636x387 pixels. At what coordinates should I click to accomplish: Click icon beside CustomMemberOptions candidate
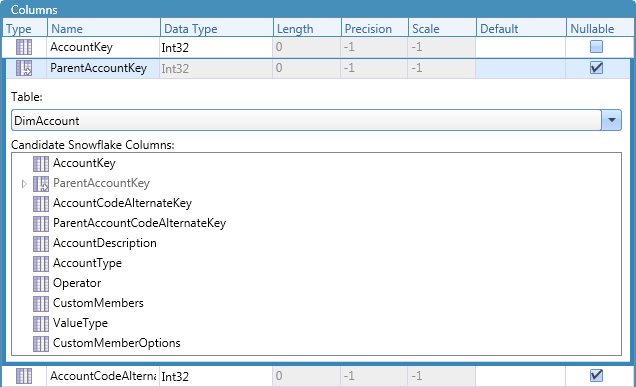click(41, 343)
